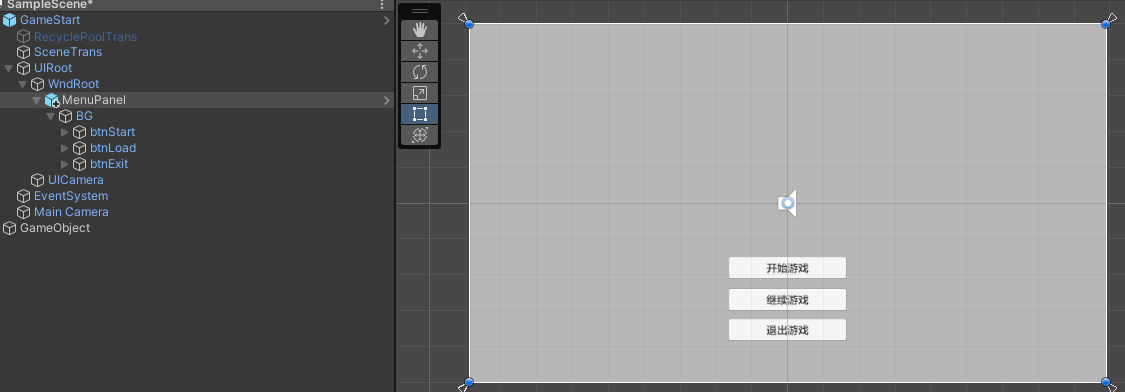Screen dimensions: 1125x392
Task: Select the Scale tool
Action: [x=420, y=93]
